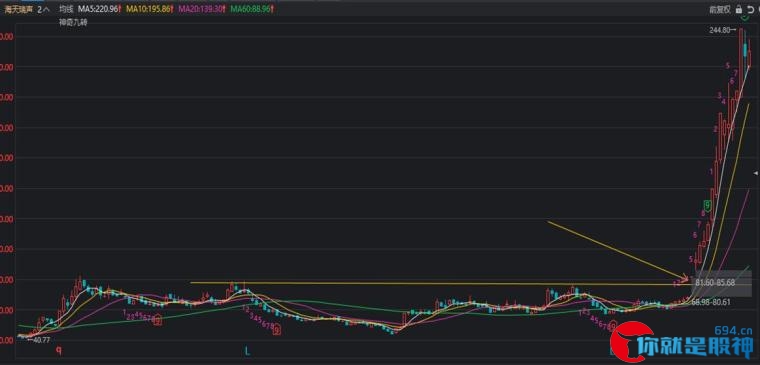Click the green MA60:88.96 value
Screen dimensions: 760x365
[250, 9]
